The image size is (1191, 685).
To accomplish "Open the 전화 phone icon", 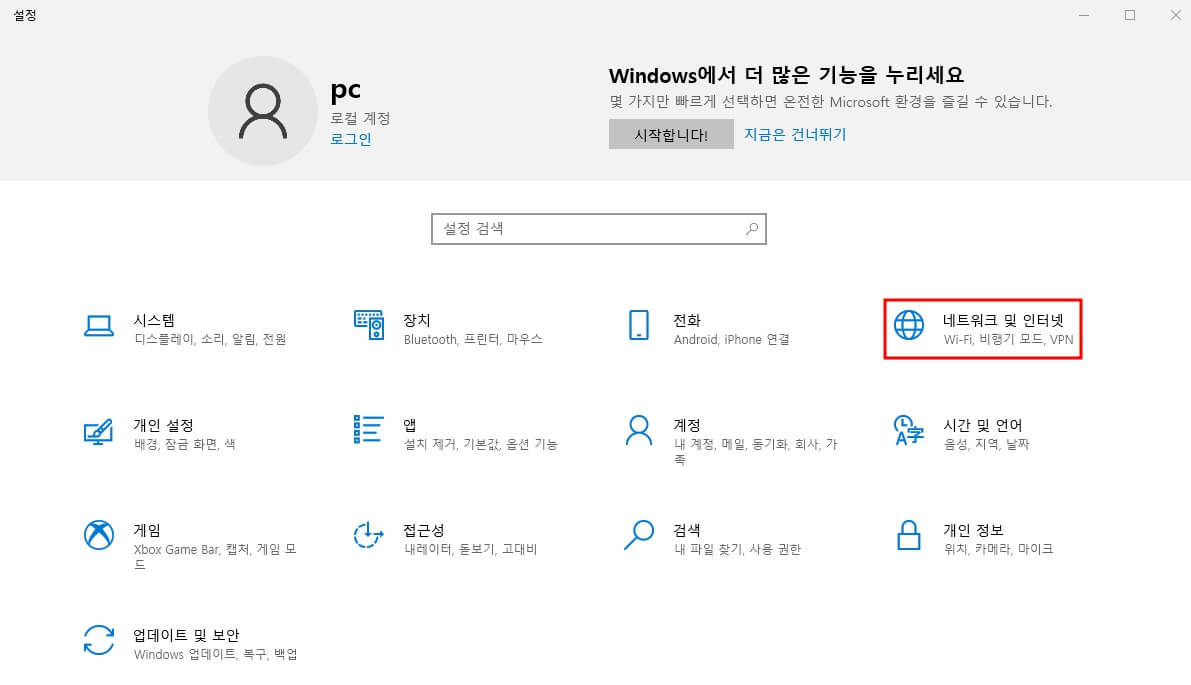I will (x=639, y=325).
